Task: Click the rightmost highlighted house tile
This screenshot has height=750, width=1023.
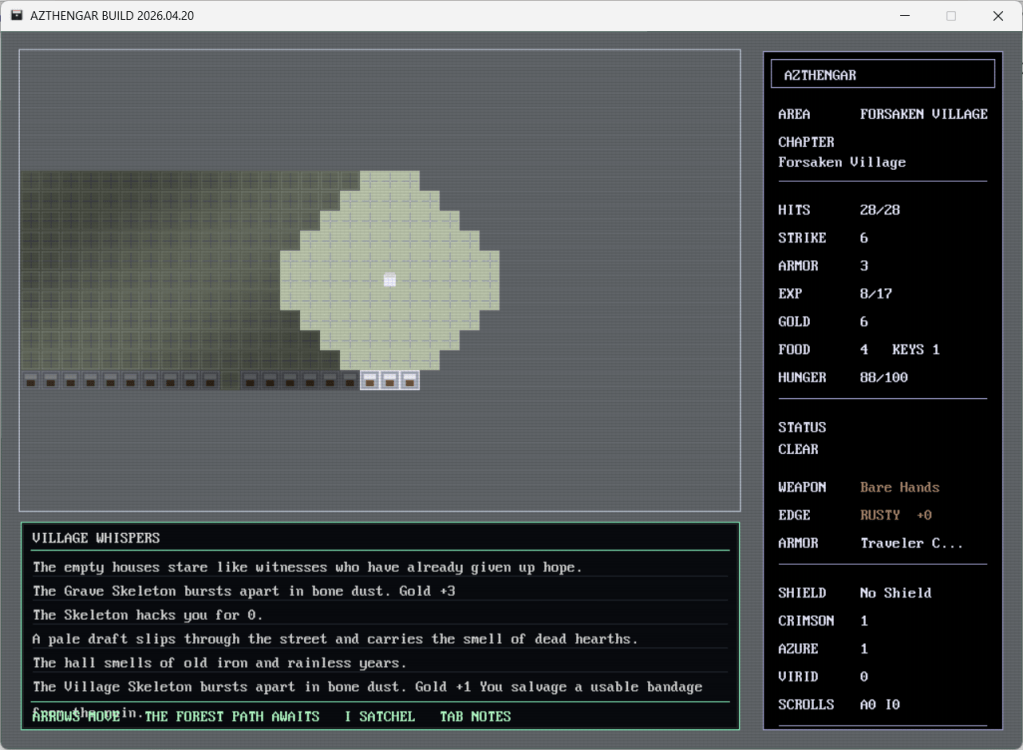Action: 409,380
